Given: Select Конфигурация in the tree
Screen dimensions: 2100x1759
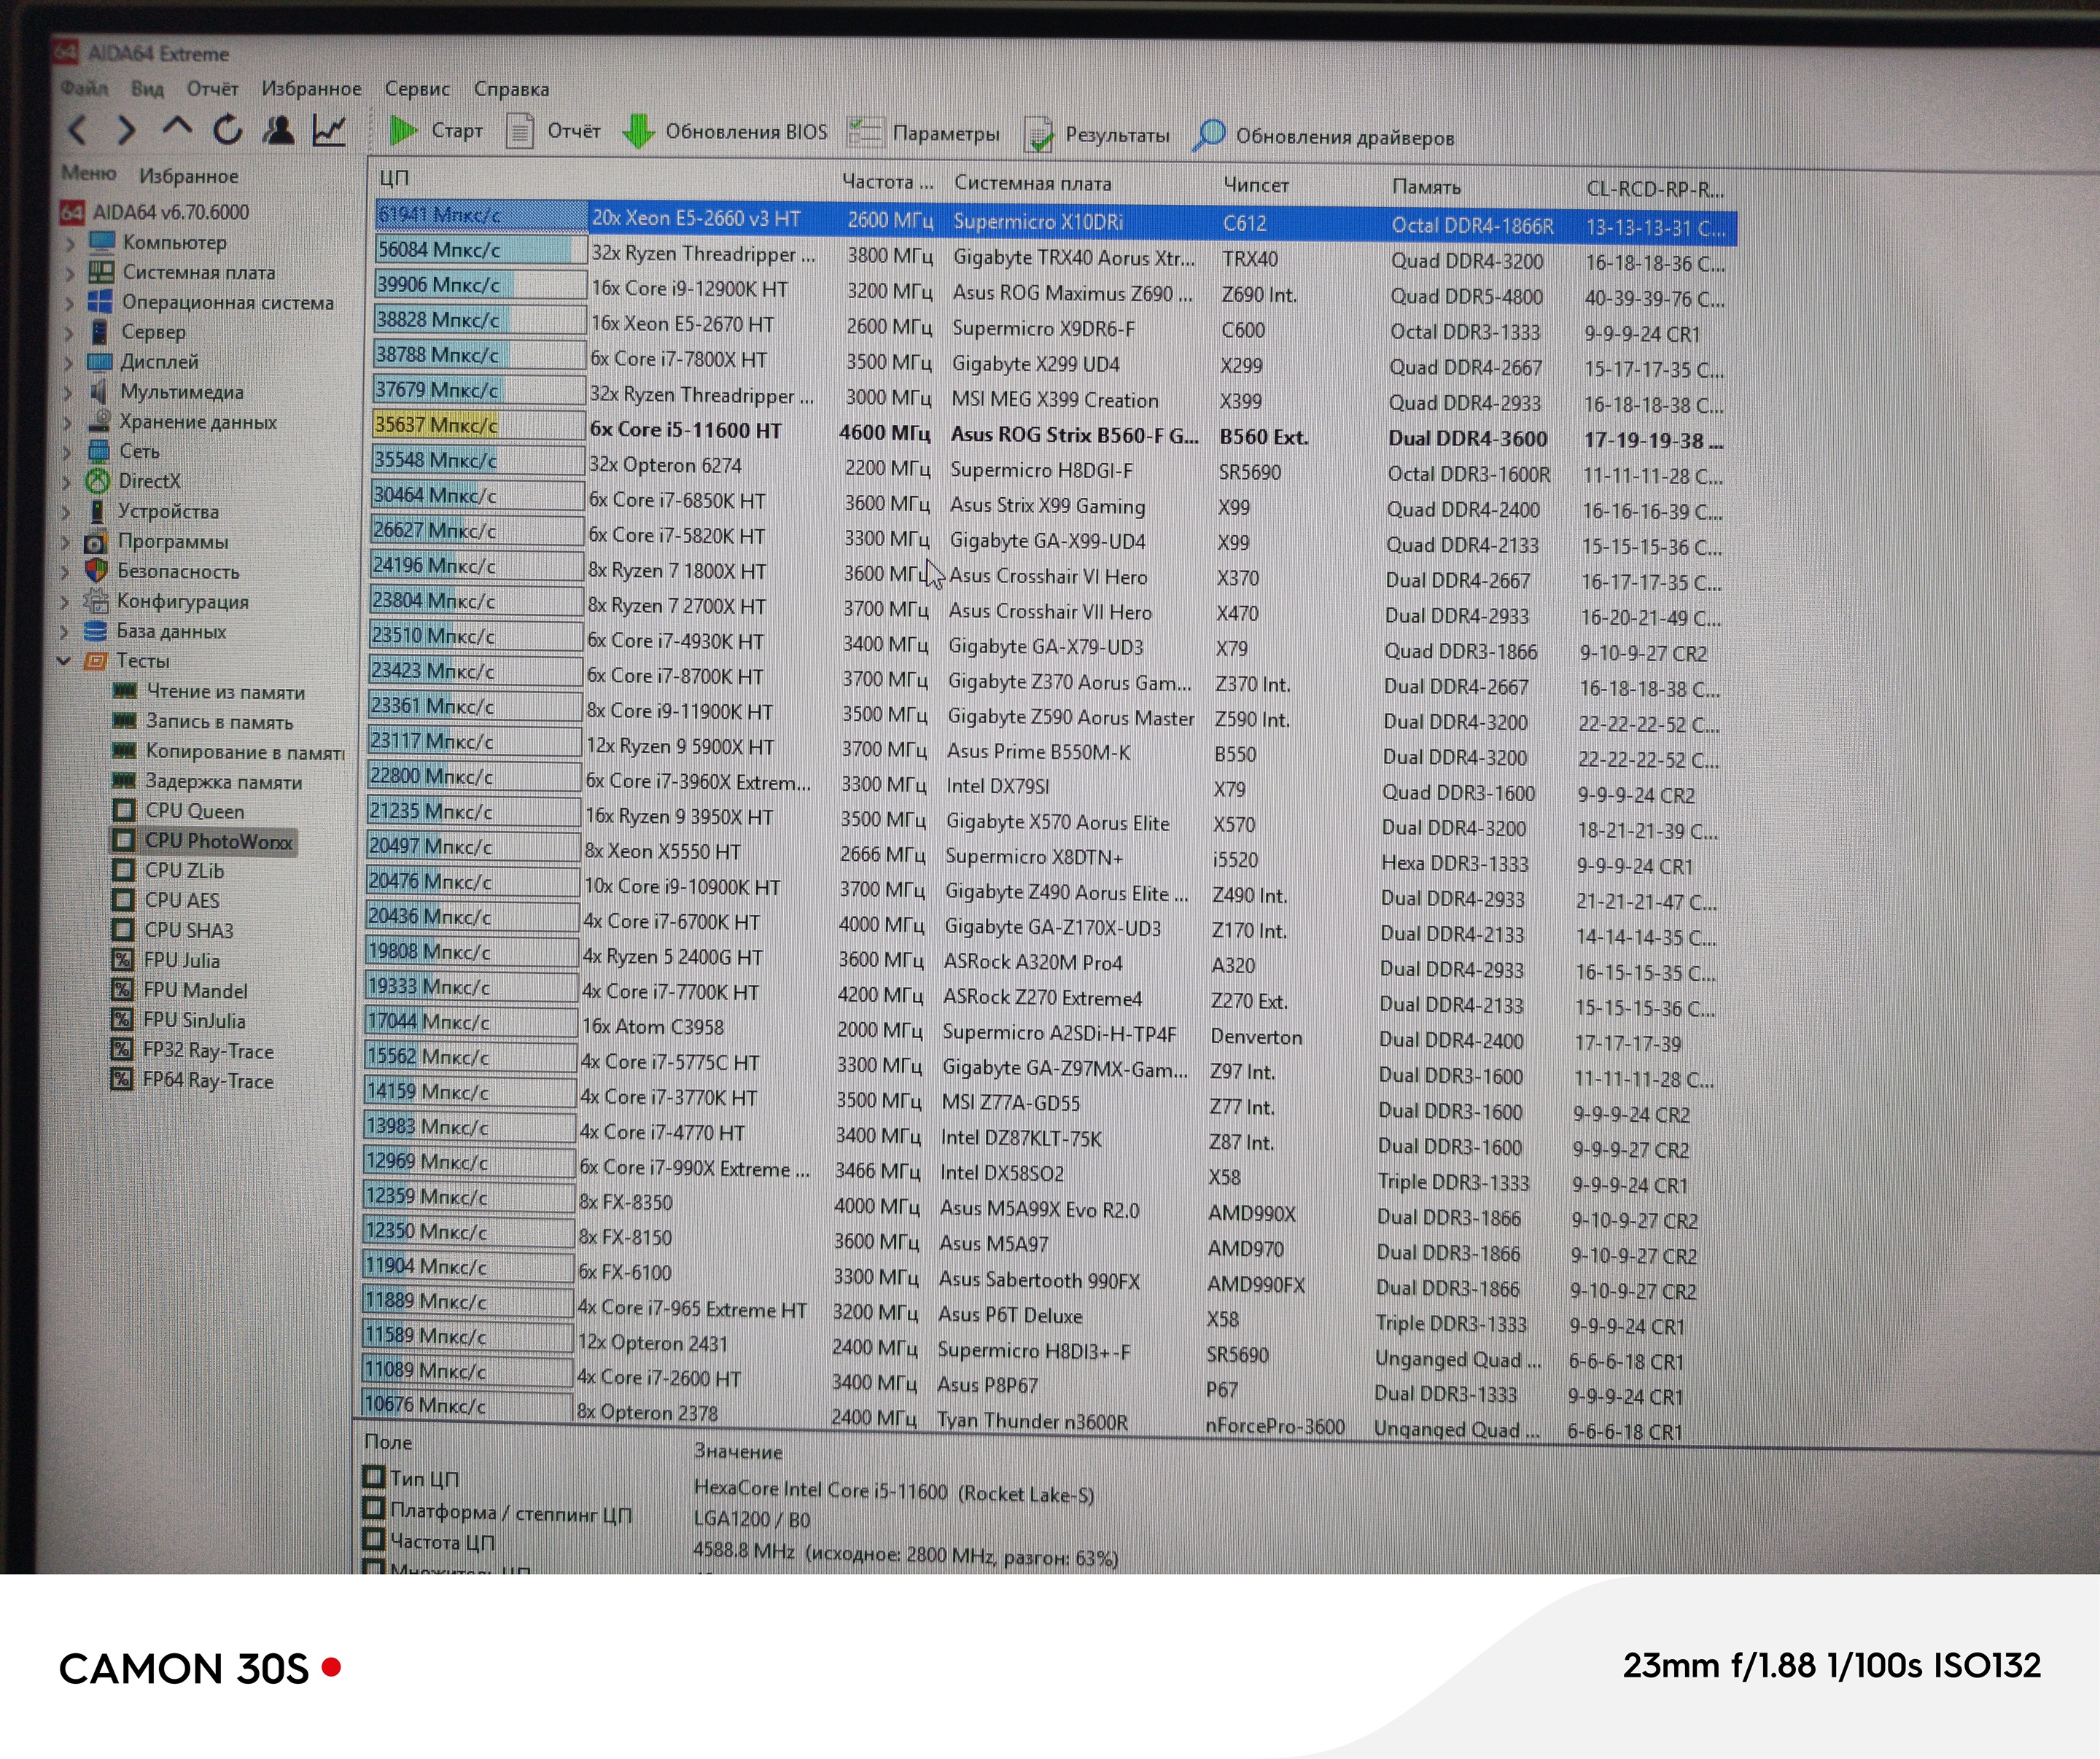Looking at the screenshot, I should click(166, 601).
